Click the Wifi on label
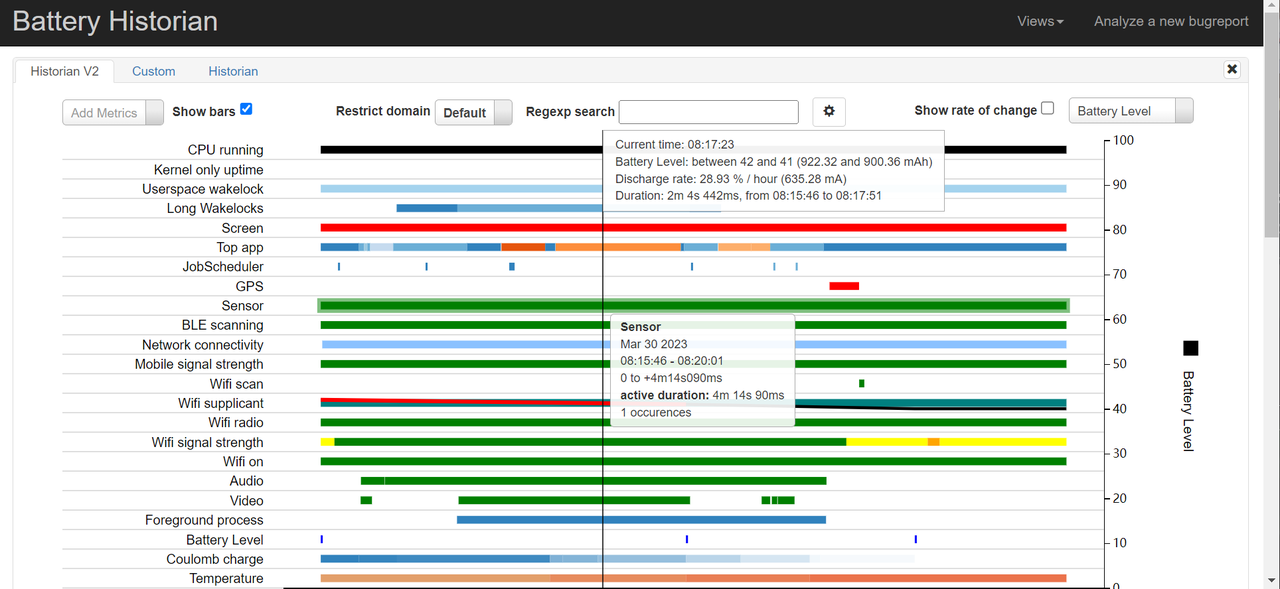Screen dimensions: 1280x589 (242, 462)
